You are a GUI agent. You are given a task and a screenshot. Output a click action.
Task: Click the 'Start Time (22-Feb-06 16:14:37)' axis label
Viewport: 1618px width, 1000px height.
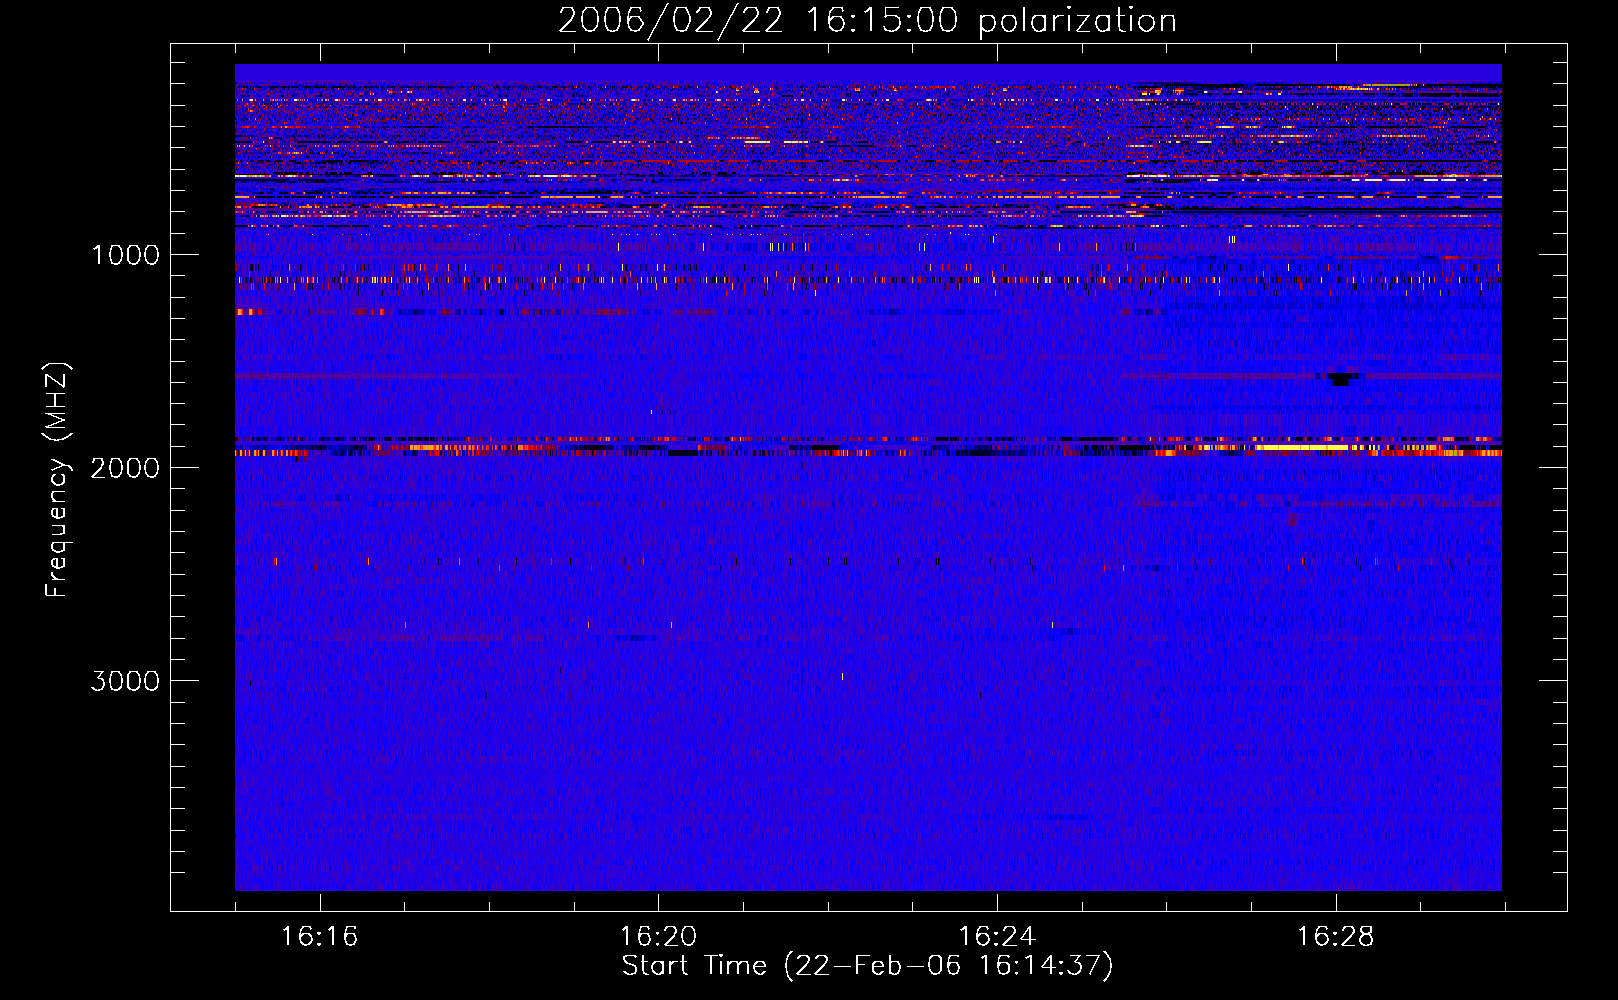coord(867,966)
